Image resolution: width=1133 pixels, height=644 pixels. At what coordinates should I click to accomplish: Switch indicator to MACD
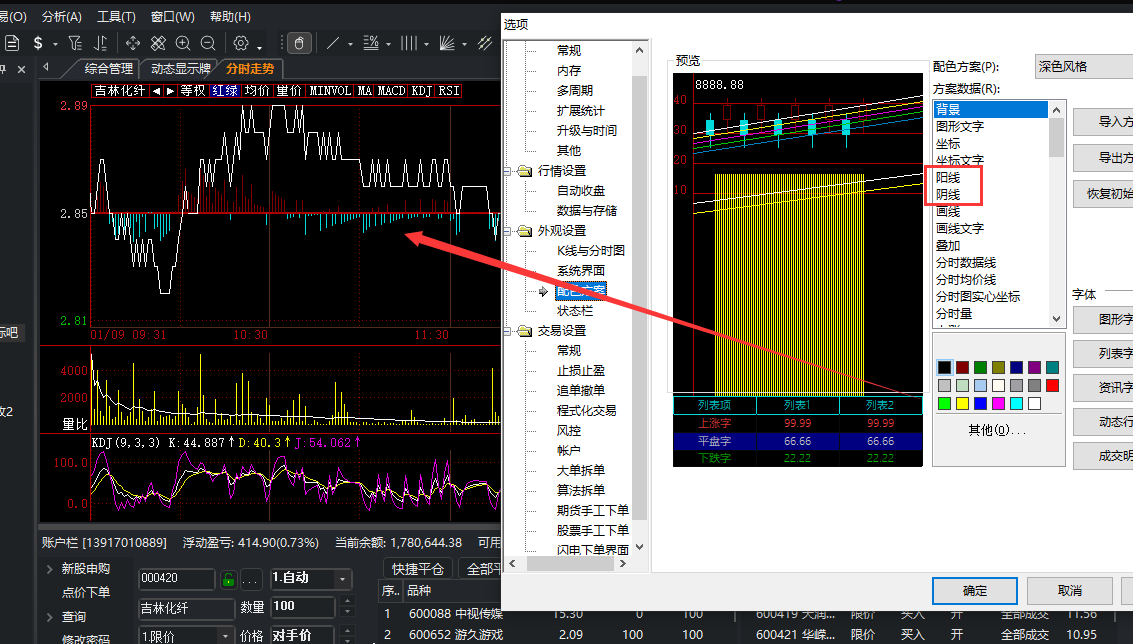[x=392, y=91]
